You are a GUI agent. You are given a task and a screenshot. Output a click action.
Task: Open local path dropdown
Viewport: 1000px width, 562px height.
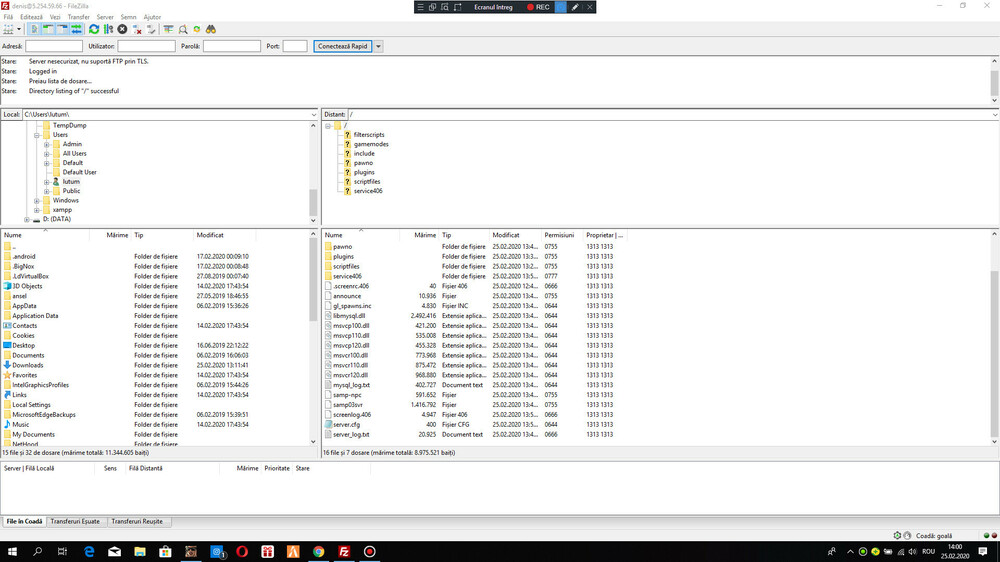pos(313,115)
